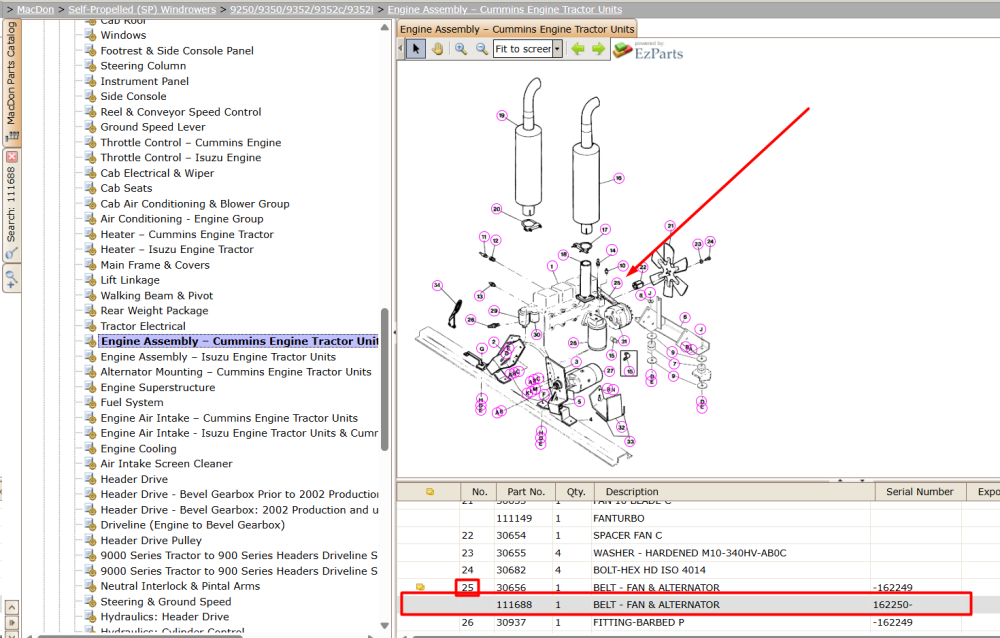Image resolution: width=1000 pixels, height=638 pixels.
Task: Click note icon on row 25
Action: (x=420, y=587)
